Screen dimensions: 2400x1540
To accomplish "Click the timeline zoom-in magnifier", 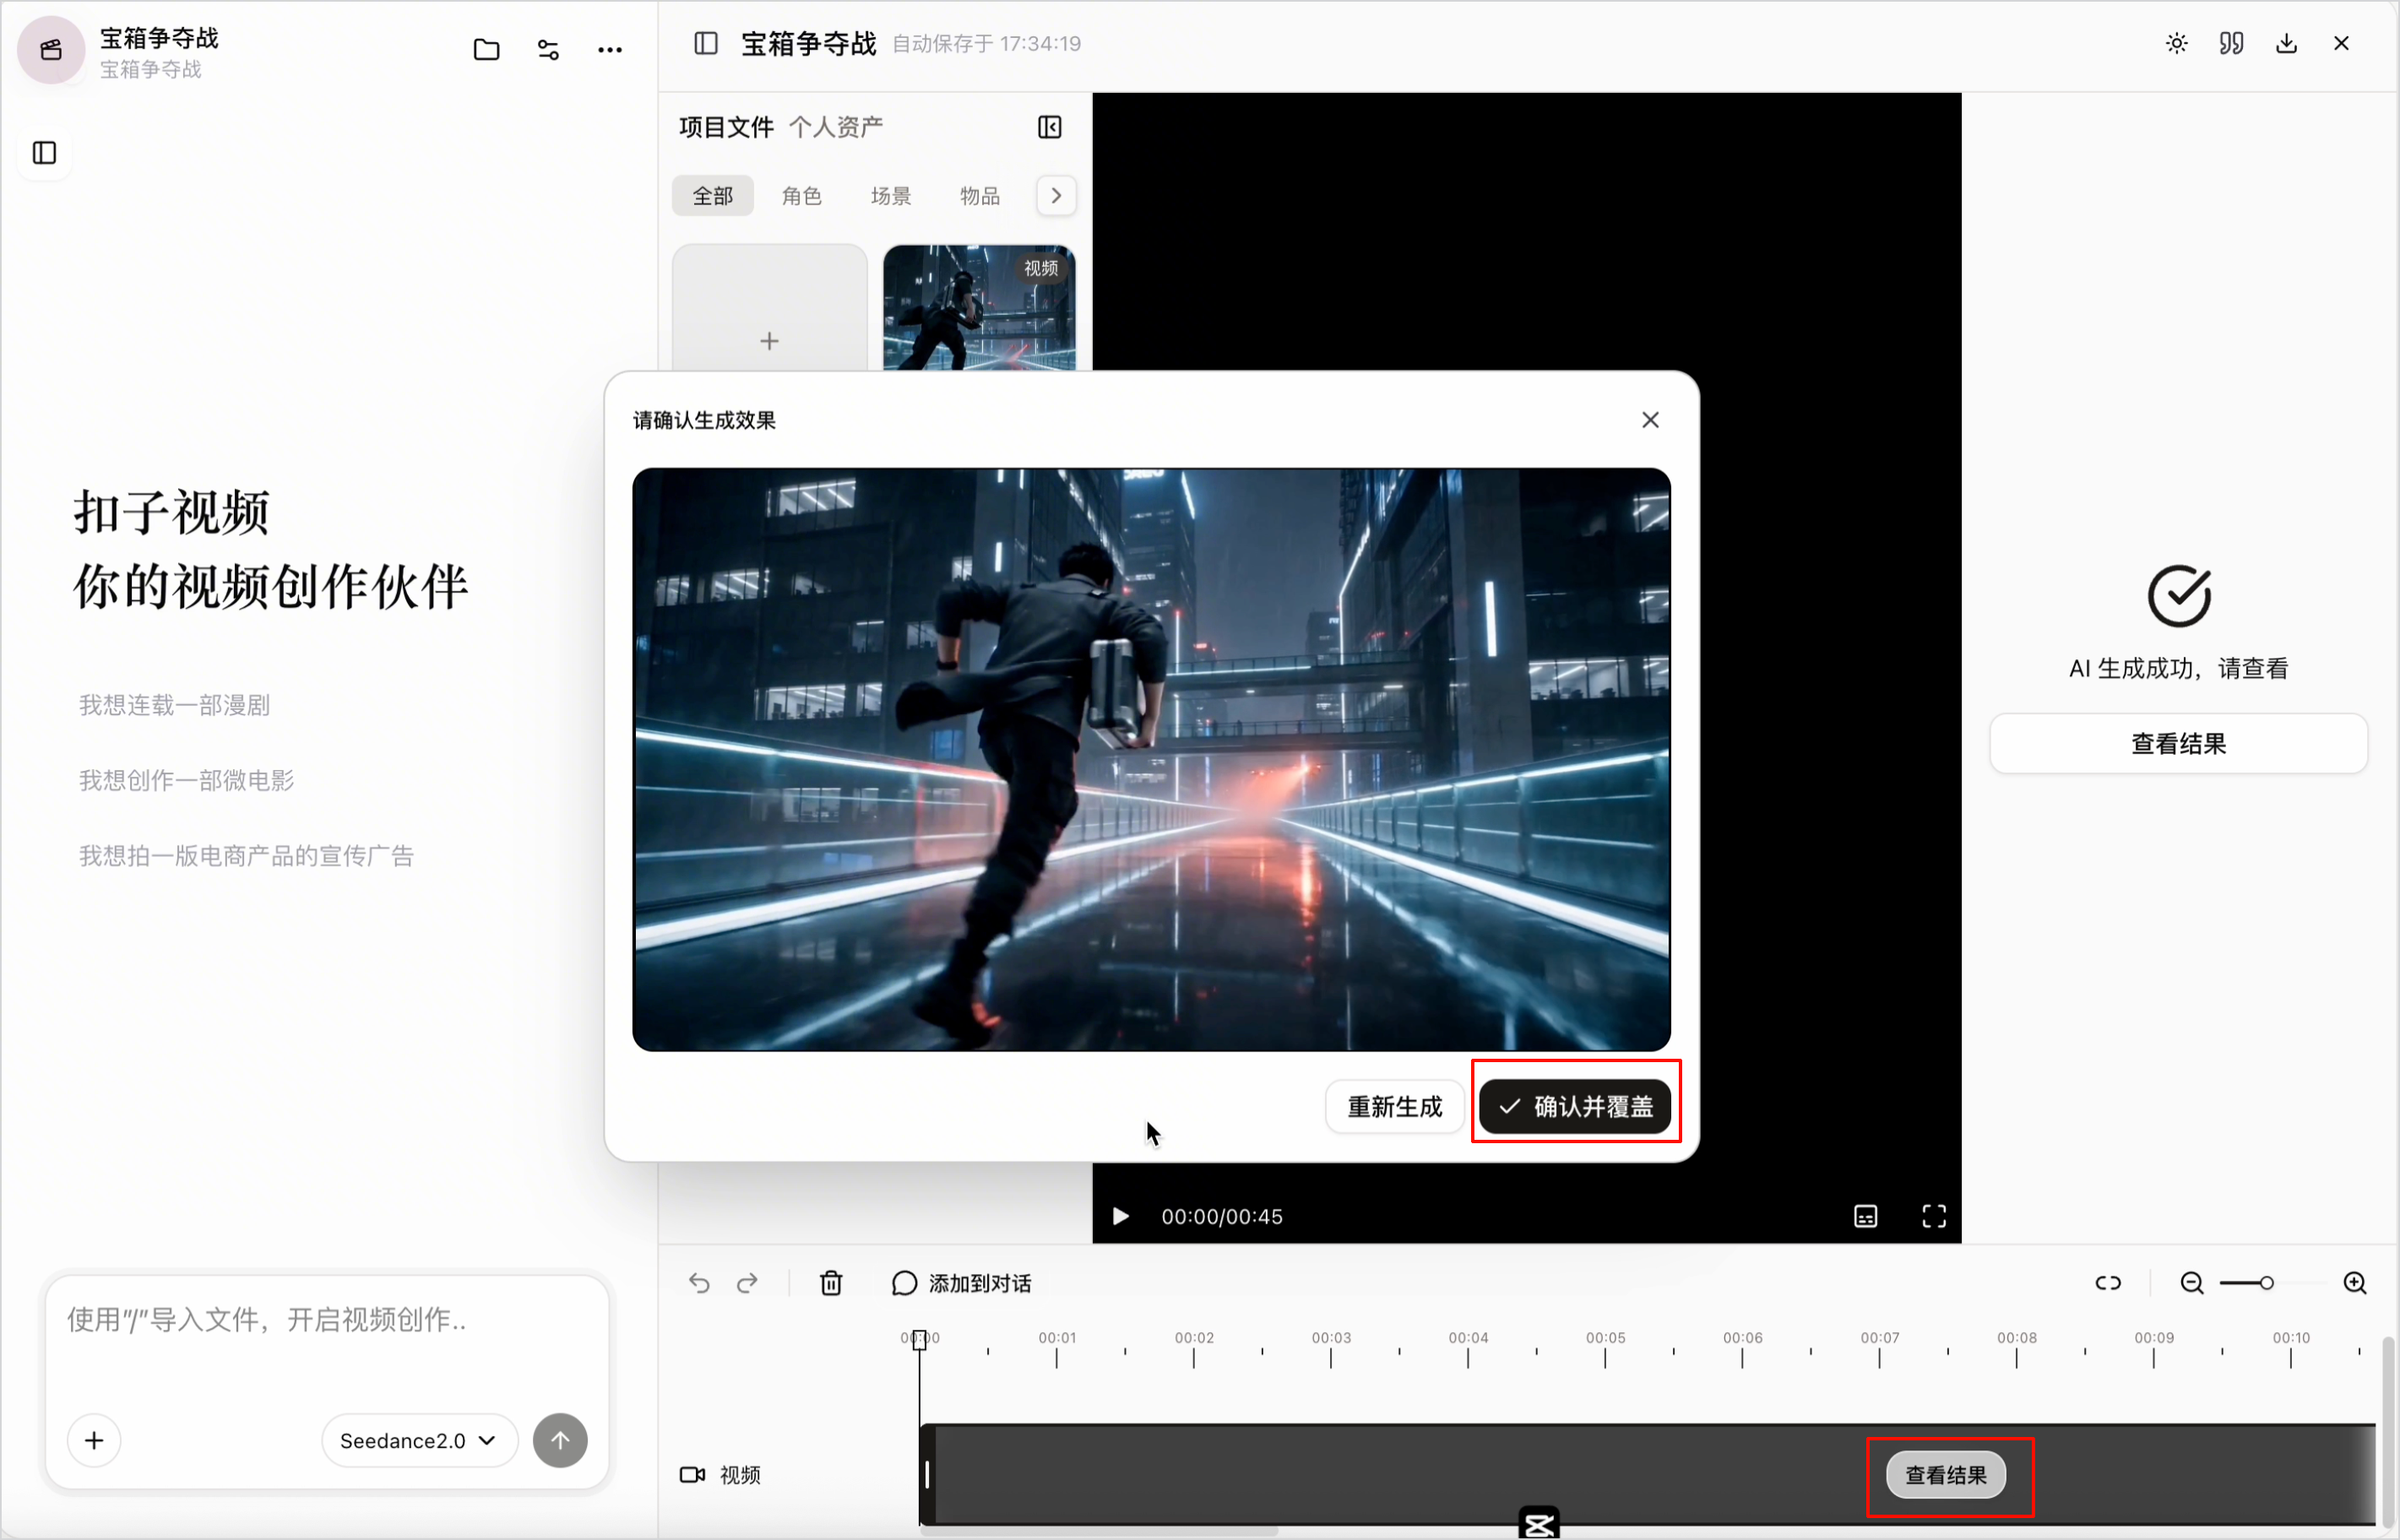I will point(2355,1283).
